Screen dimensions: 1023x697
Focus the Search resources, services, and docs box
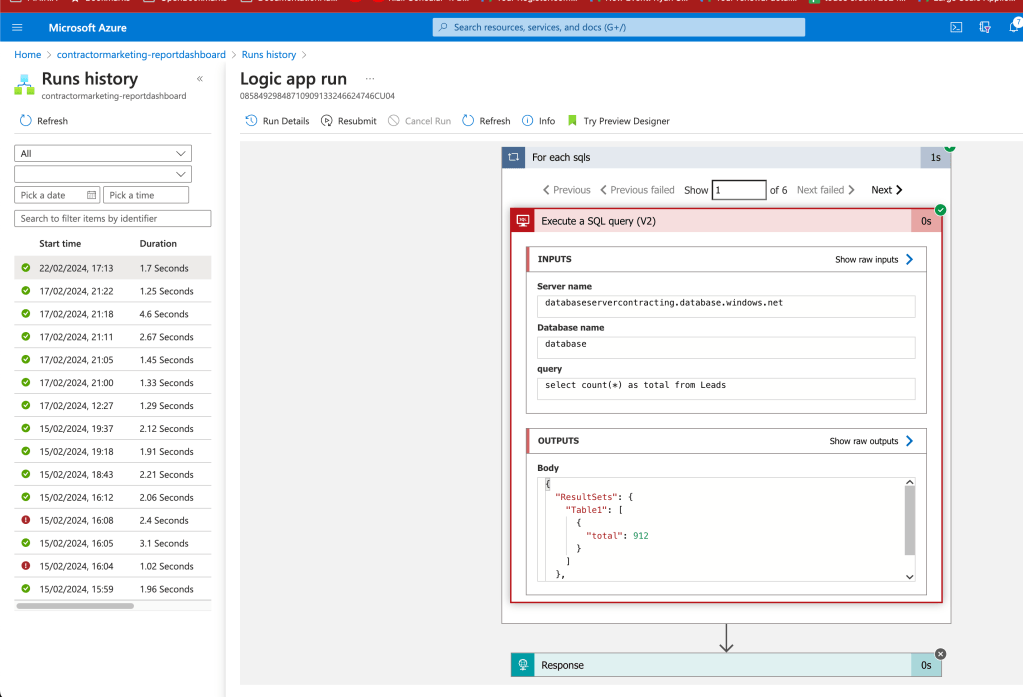pos(618,27)
